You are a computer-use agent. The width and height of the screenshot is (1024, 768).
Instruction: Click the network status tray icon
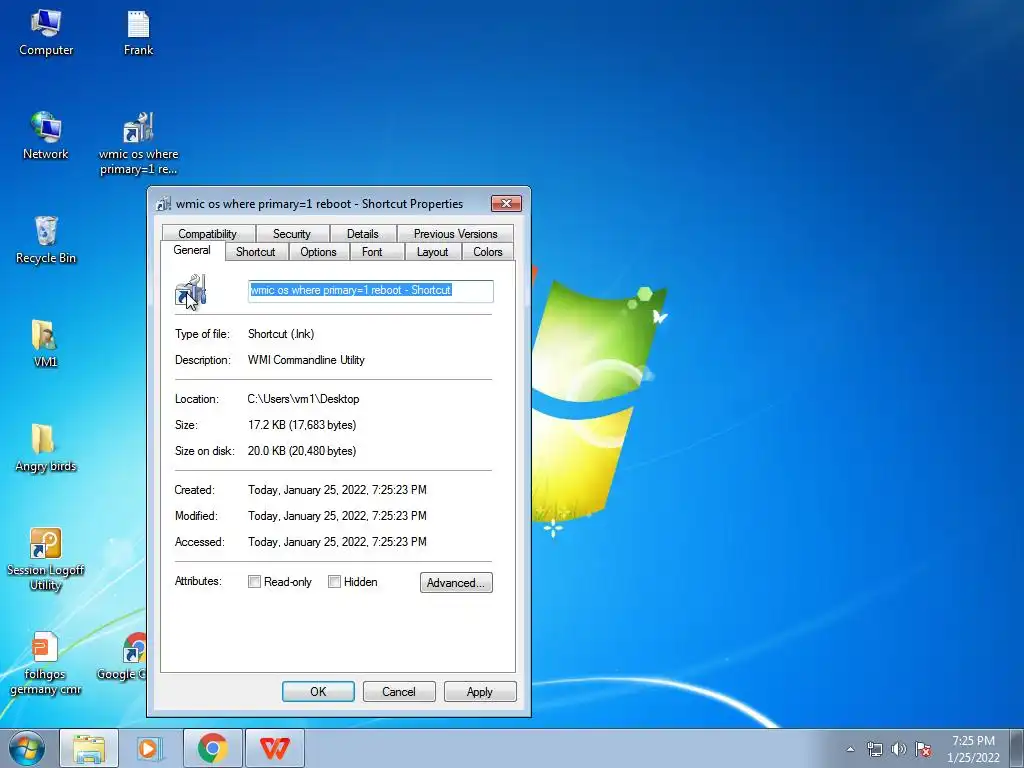pyautogui.click(x=874, y=749)
